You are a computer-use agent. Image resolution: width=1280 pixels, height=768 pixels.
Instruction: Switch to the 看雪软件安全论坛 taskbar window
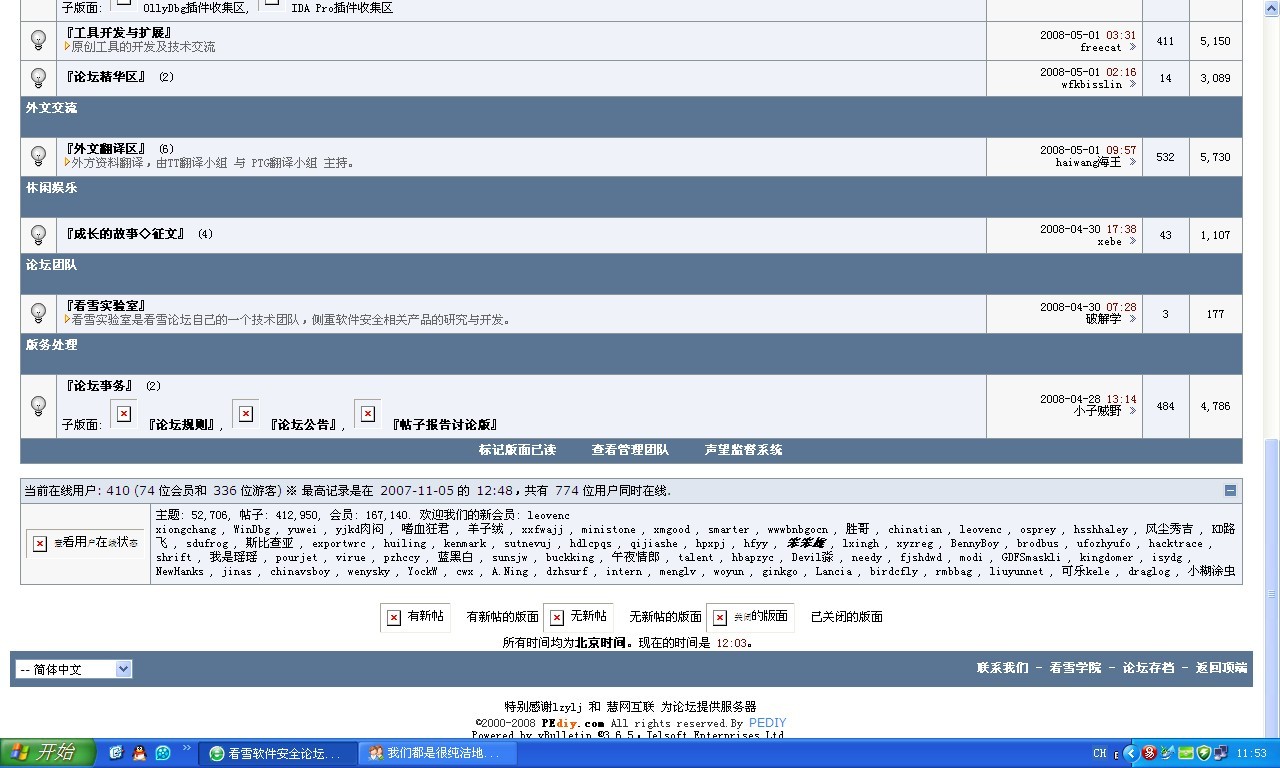(x=277, y=753)
